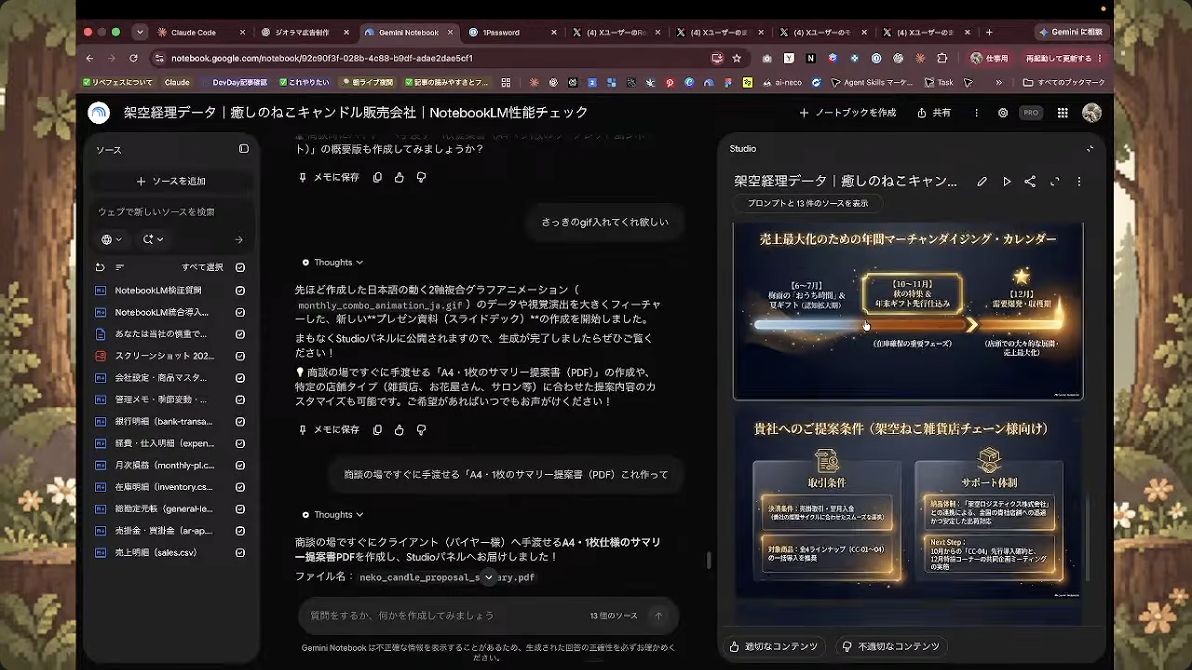Open the 経費・仕入明細 expen source
The height and width of the screenshot is (670, 1192).
click(164, 443)
